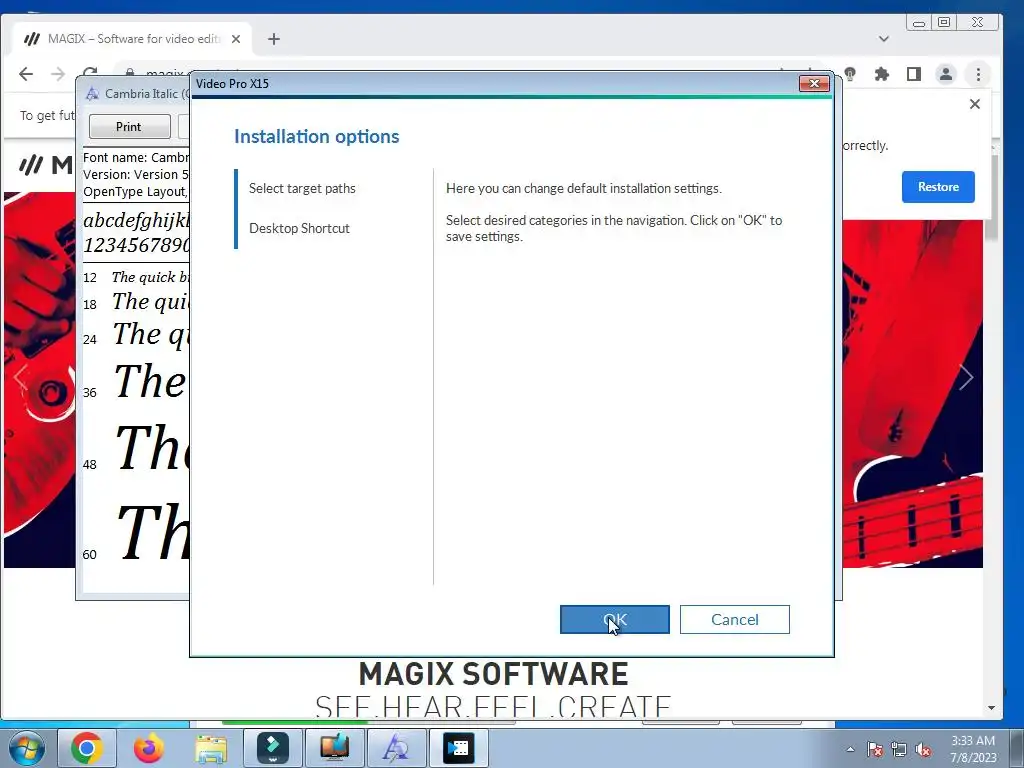Close the Video Pro X15 dialog

[814, 84]
